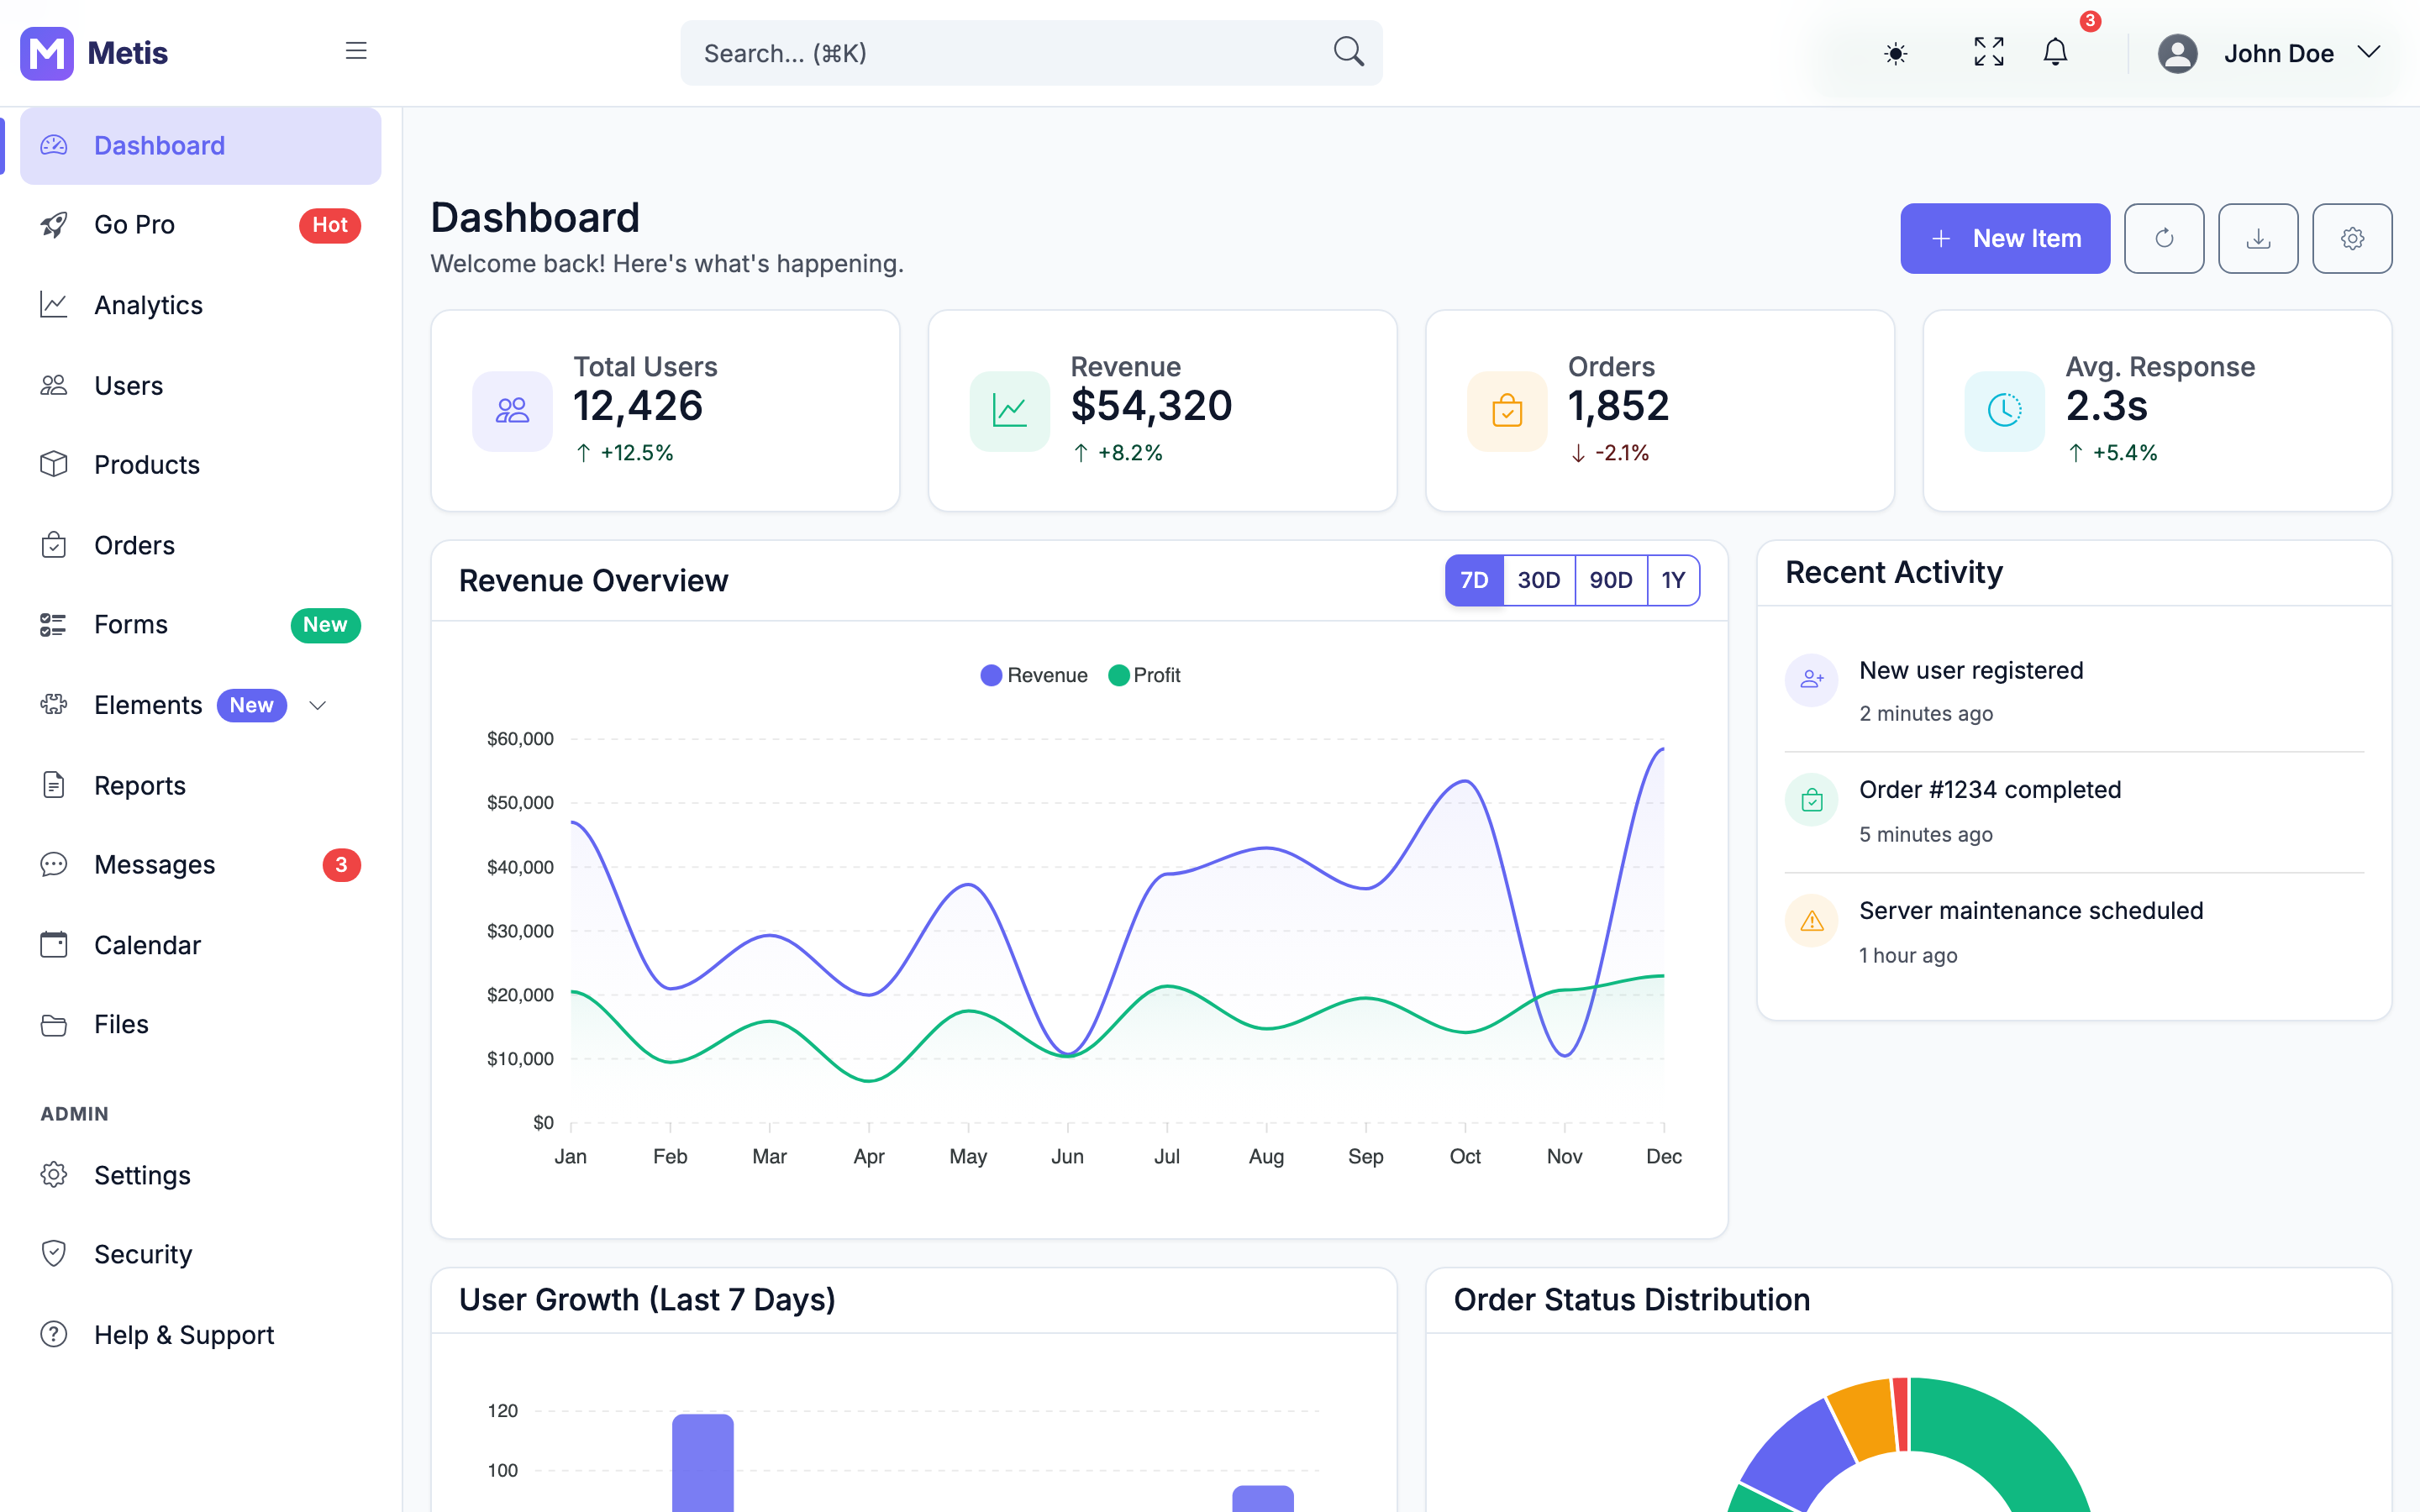The image size is (2420, 1512).
Task: Click the Hot badge next to Go Pro
Action: (330, 225)
